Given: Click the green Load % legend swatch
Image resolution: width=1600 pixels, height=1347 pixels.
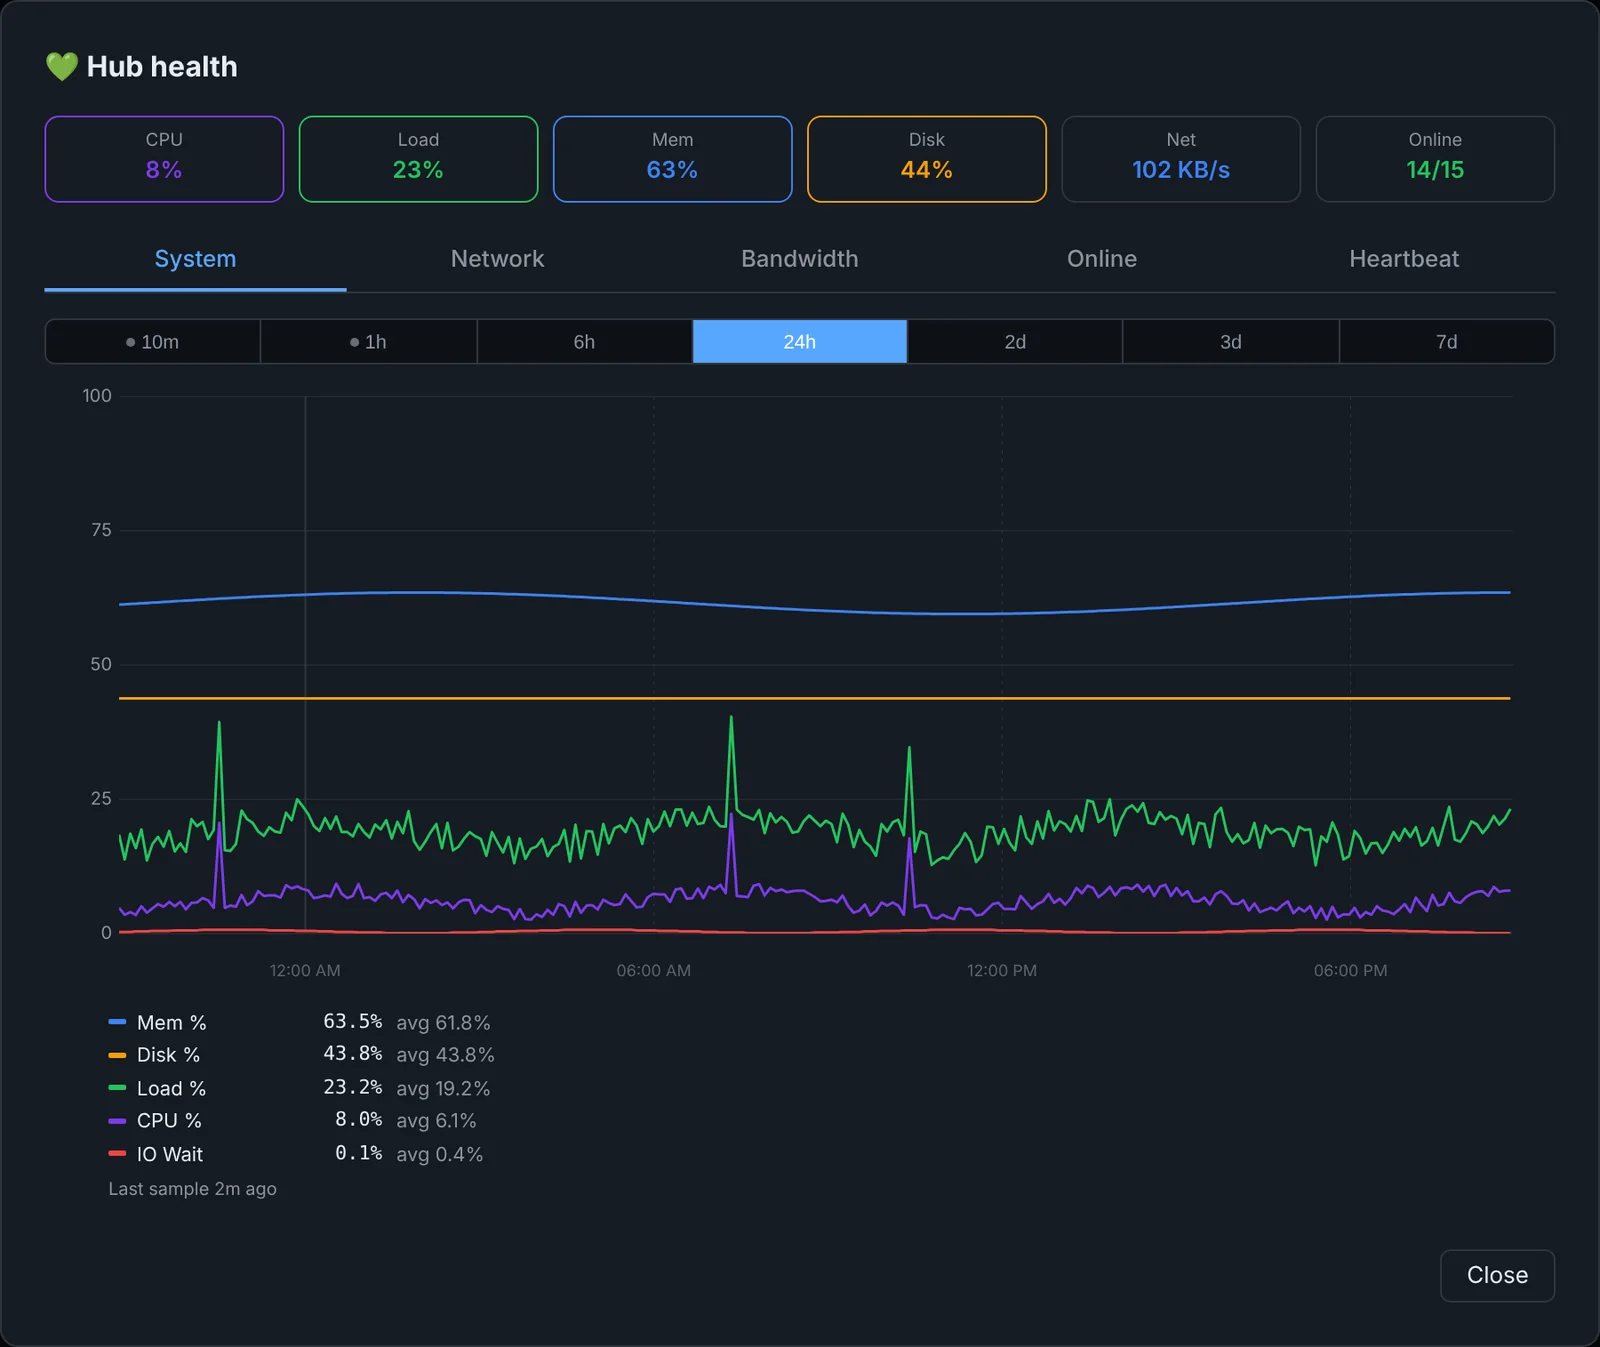Looking at the screenshot, I should pos(117,1088).
